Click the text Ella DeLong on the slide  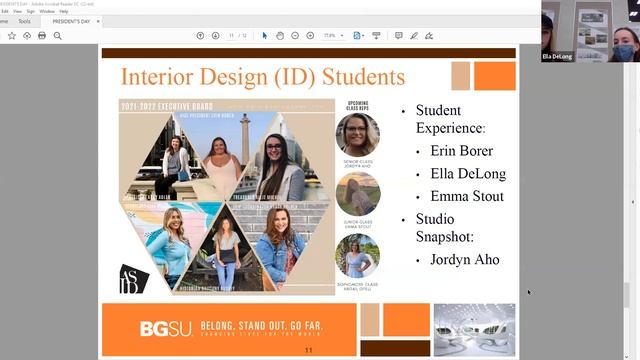[x=468, y=174]
